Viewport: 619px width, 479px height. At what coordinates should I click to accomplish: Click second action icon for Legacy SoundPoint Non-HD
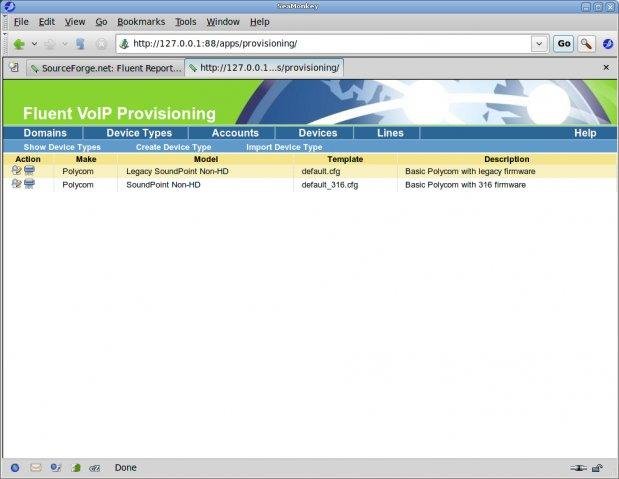tap(29, 170)
